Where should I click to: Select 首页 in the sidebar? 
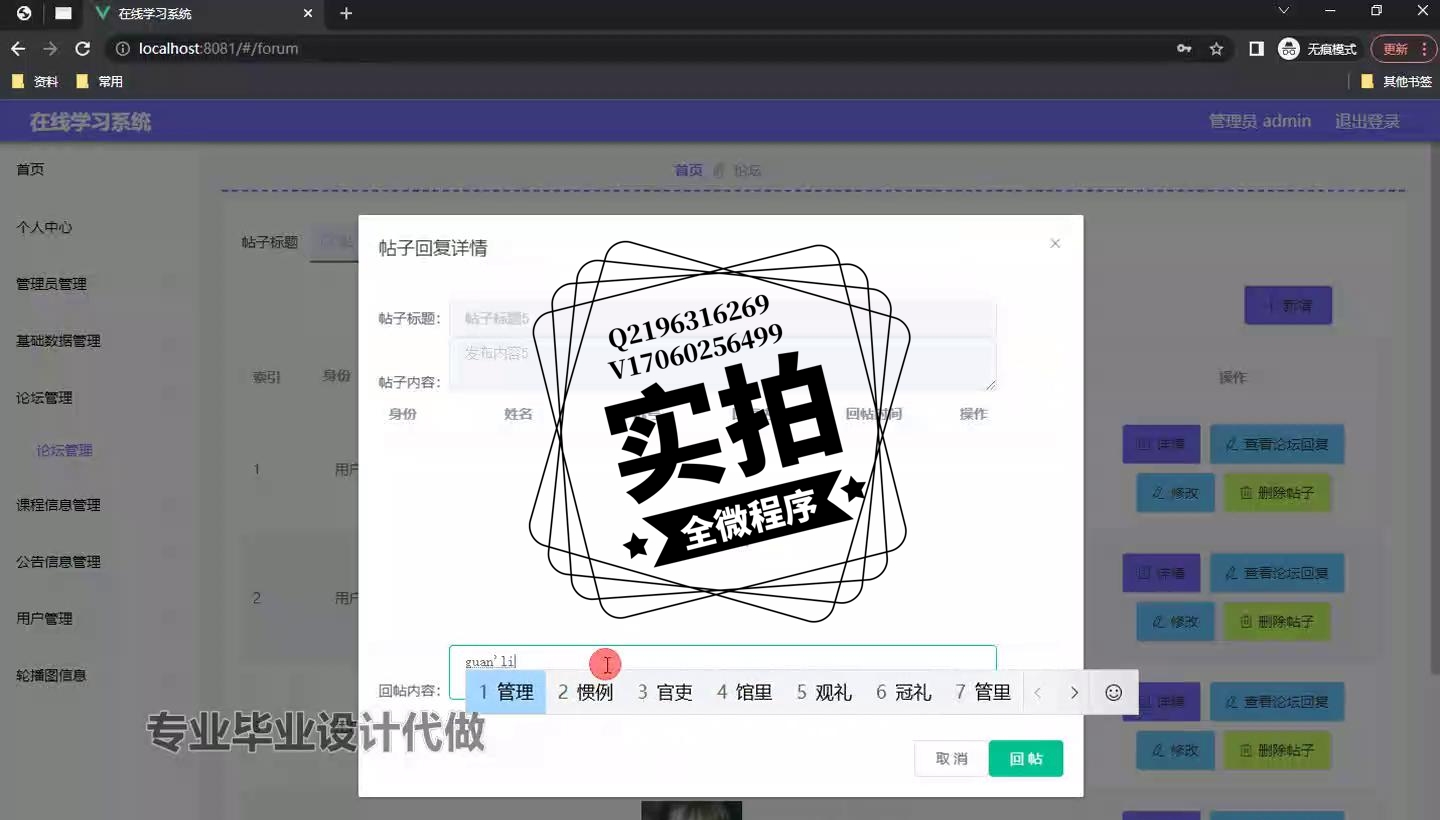point(30,170)
